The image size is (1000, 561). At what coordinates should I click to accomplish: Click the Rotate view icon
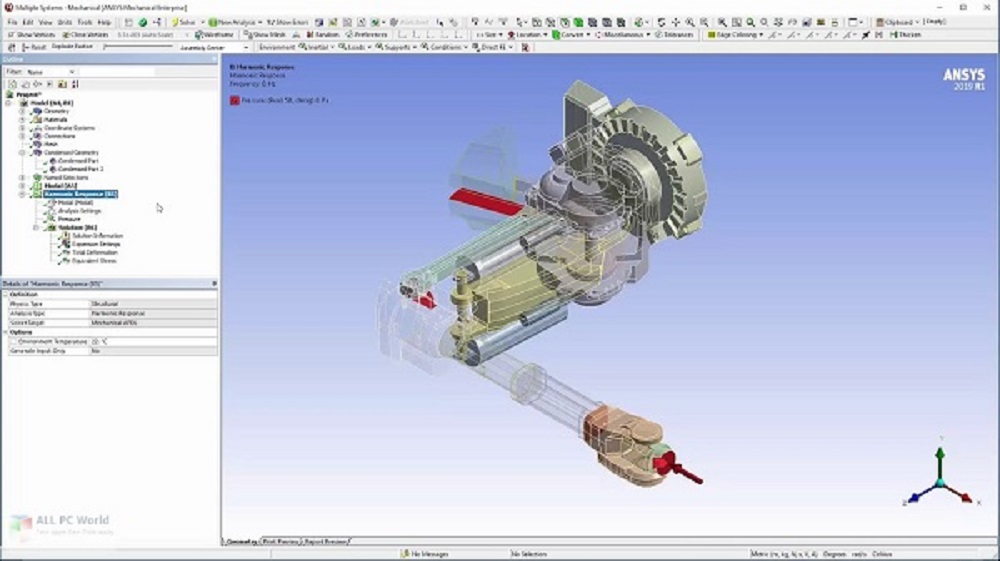click(x=661, y=22)
